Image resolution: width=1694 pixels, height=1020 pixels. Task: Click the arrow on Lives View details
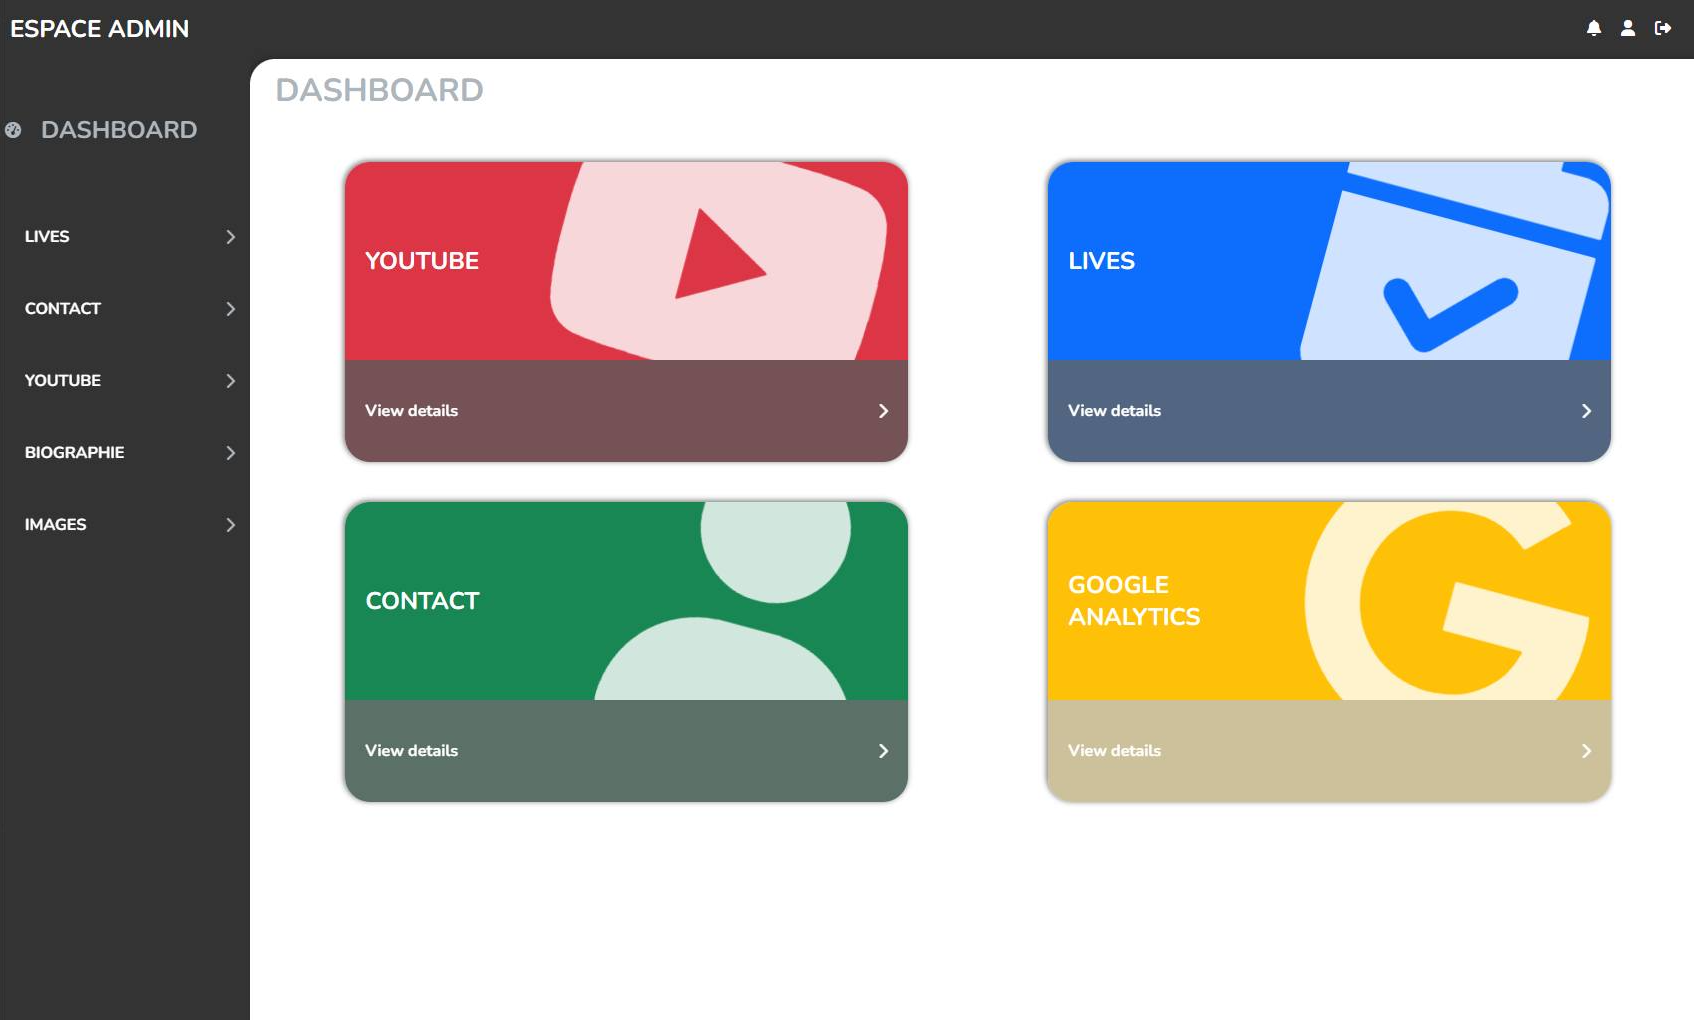tap(1586, 411)
